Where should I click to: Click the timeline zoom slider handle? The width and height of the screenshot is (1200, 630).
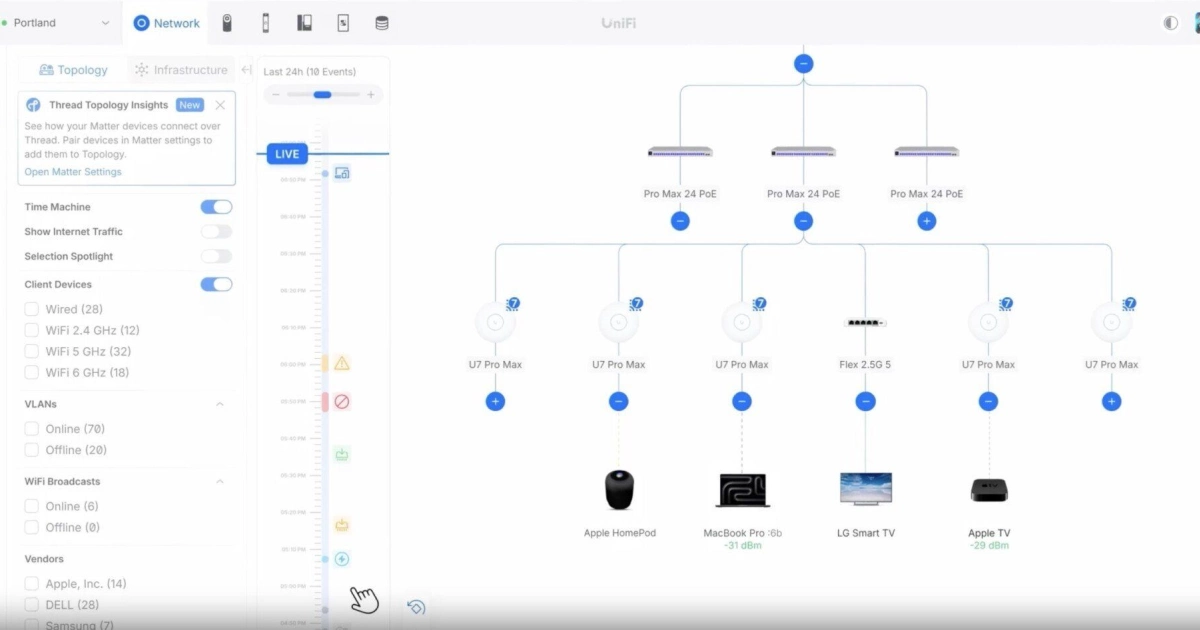coord(322,95)
